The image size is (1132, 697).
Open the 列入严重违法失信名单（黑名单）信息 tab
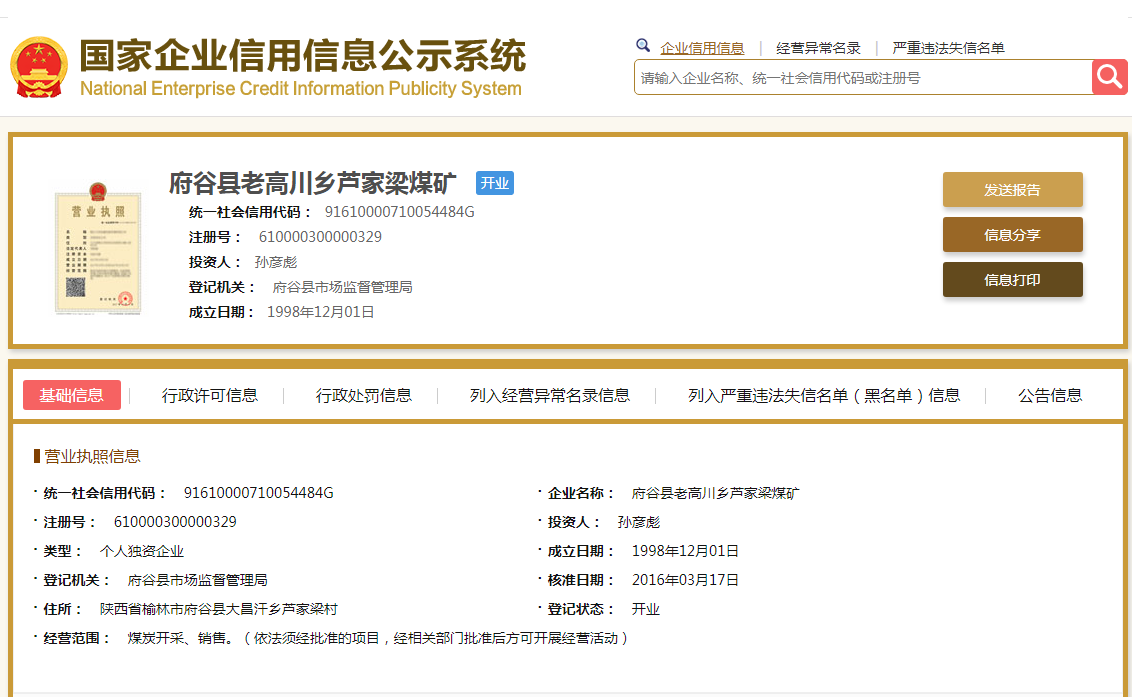(x=823, y=395)
